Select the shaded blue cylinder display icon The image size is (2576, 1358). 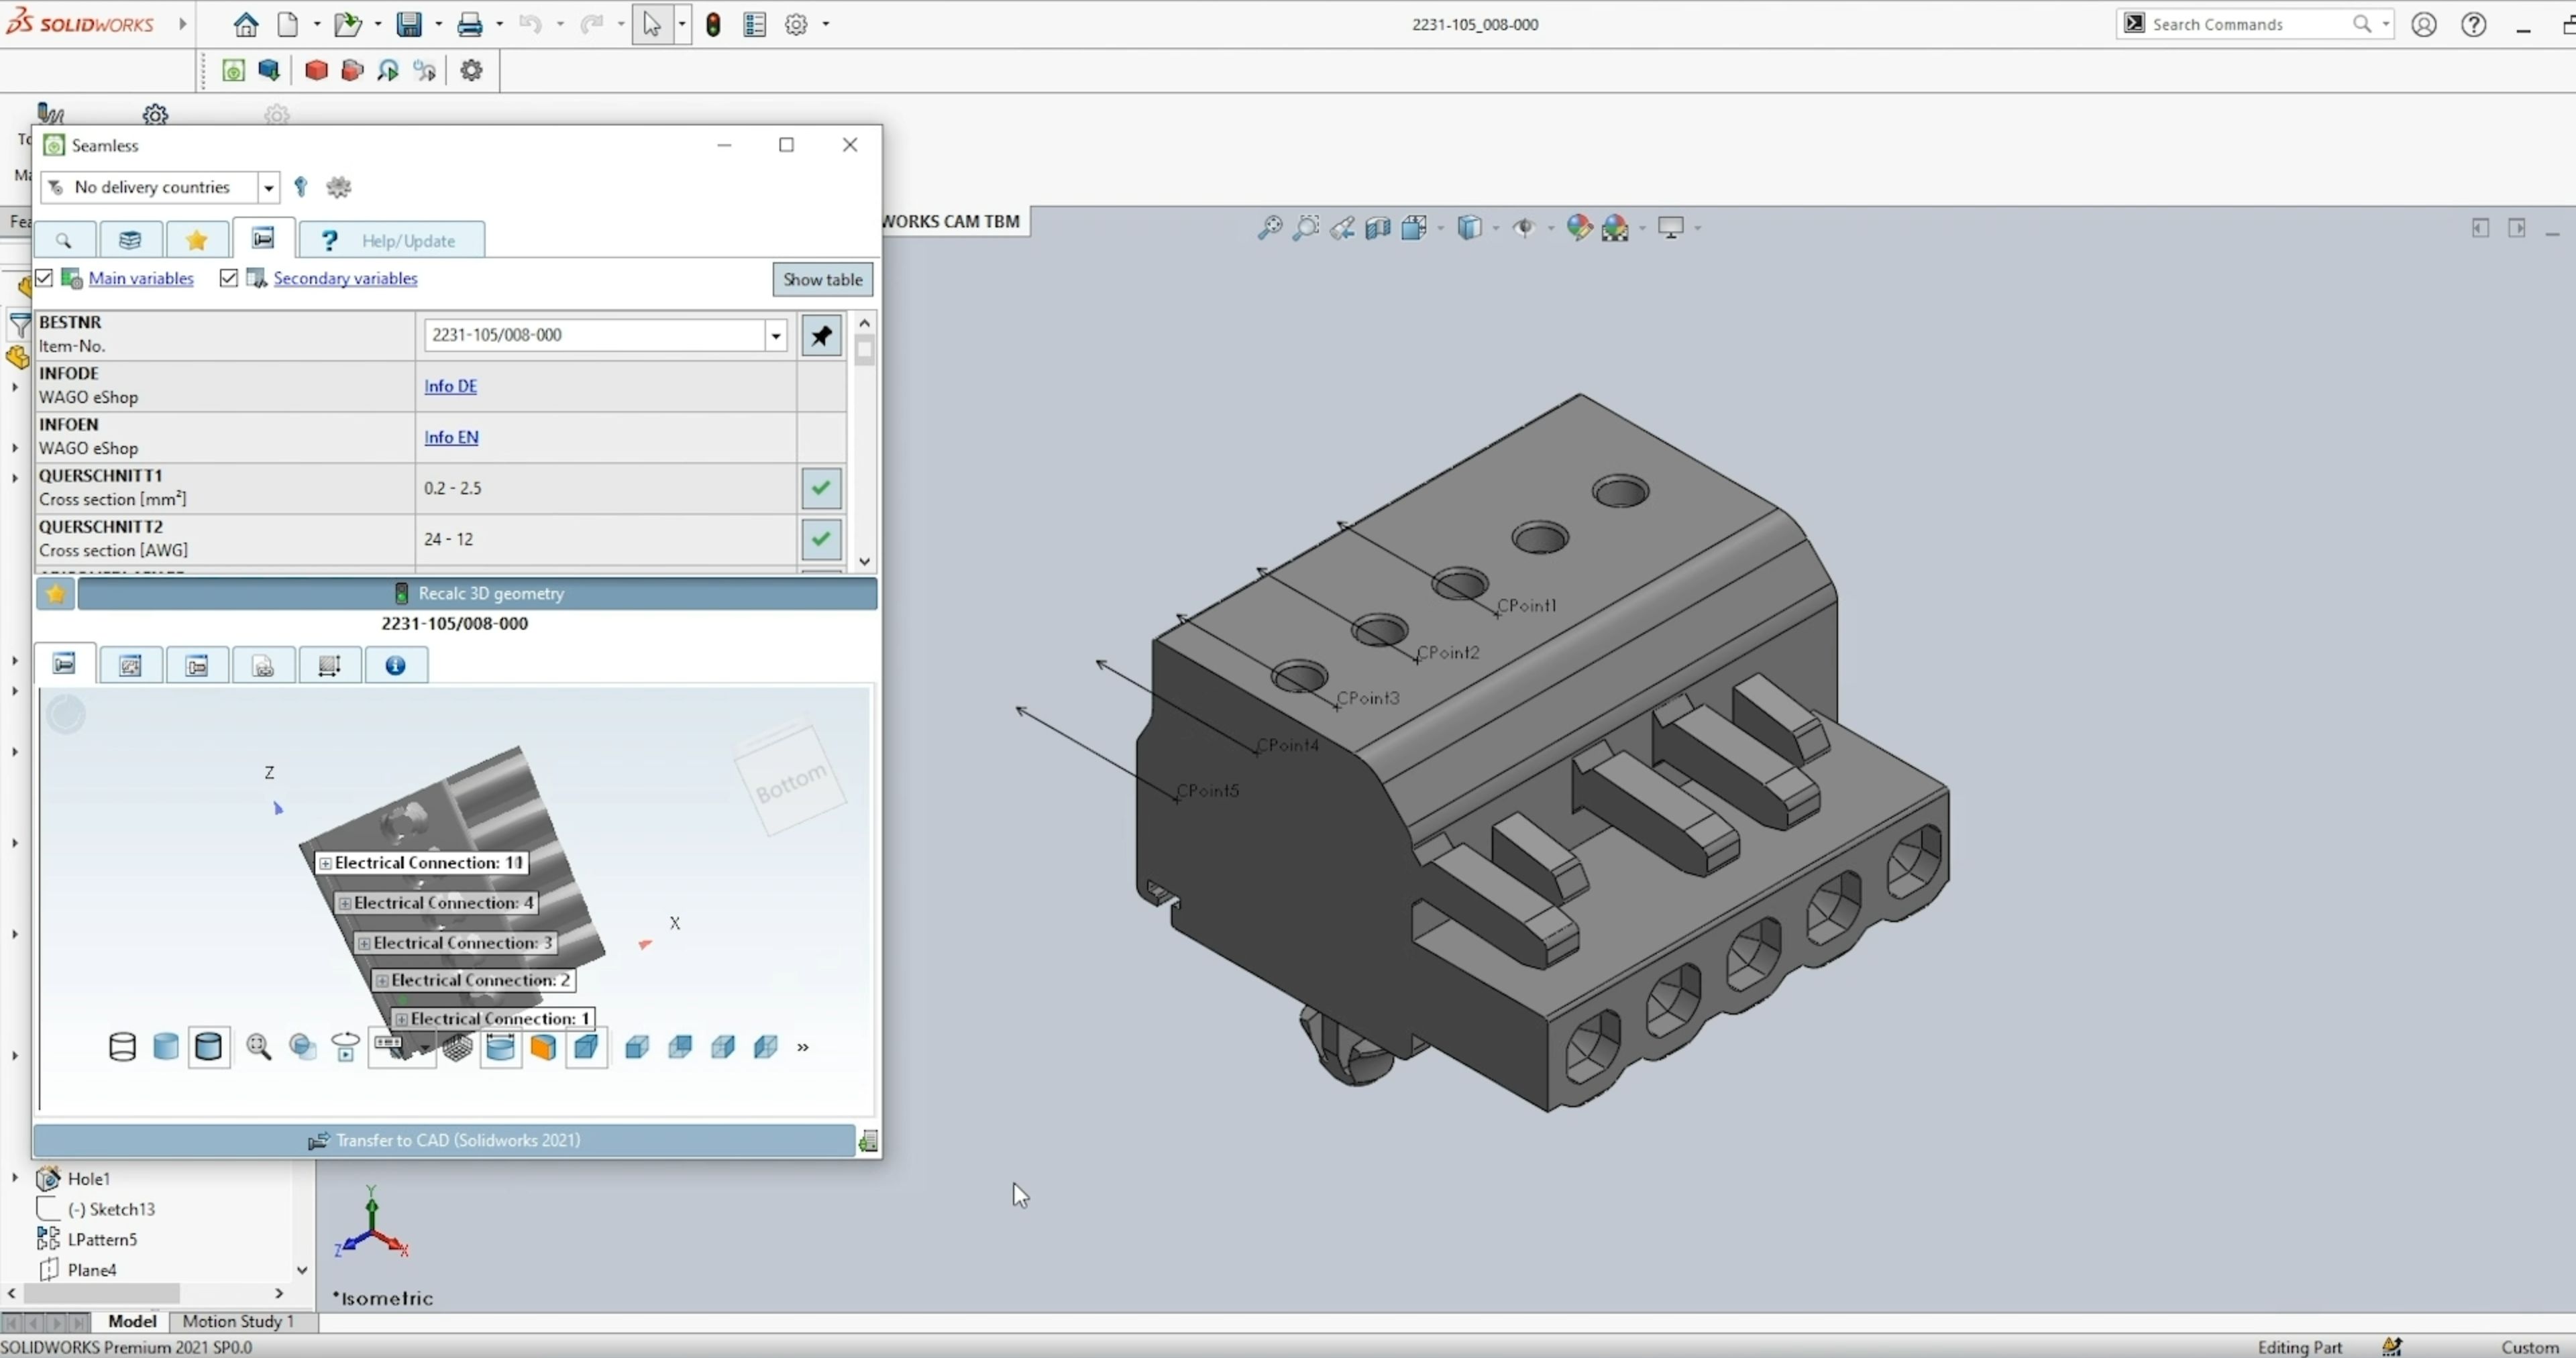tap(166, 1047)
